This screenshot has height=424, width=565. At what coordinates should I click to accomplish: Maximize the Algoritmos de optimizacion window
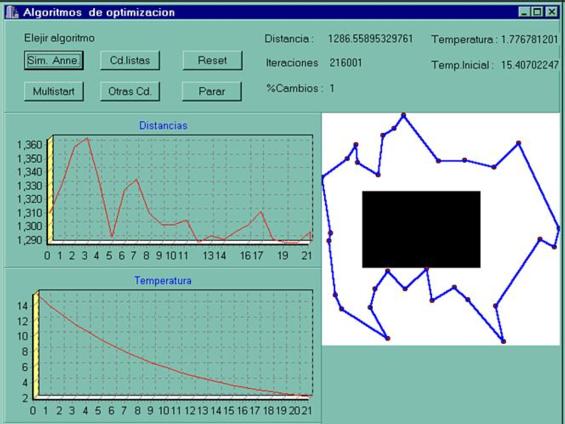[537, 12]
